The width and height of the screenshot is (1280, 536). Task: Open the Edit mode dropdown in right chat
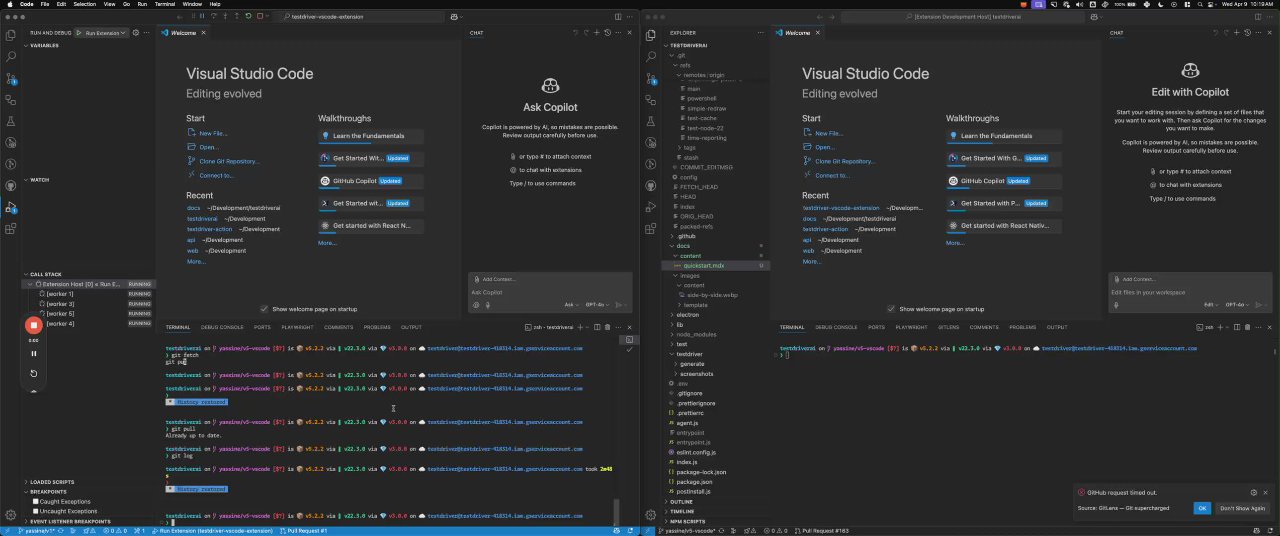(1211, 304)
